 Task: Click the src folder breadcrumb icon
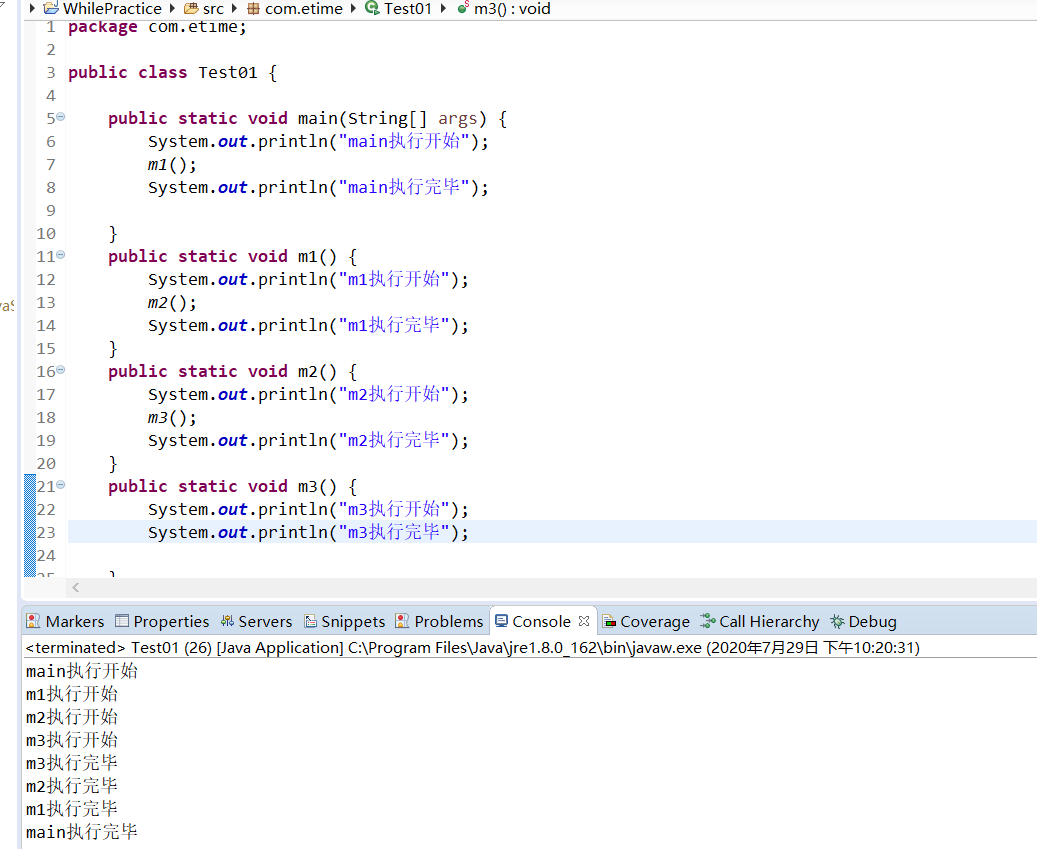click(x=191, y=9)
